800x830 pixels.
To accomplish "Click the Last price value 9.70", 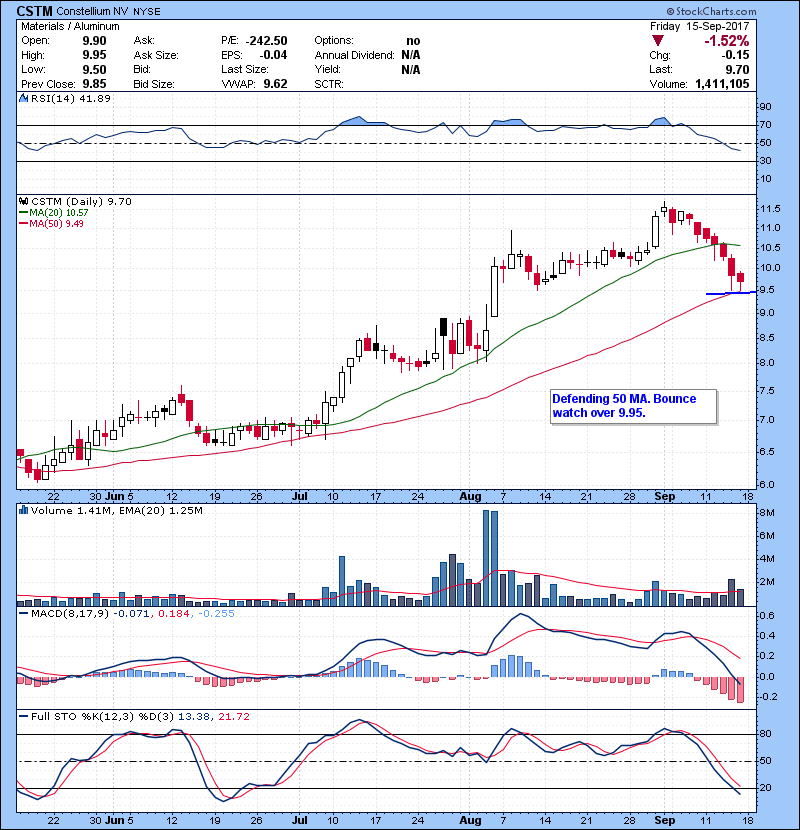I will (737, 70).
